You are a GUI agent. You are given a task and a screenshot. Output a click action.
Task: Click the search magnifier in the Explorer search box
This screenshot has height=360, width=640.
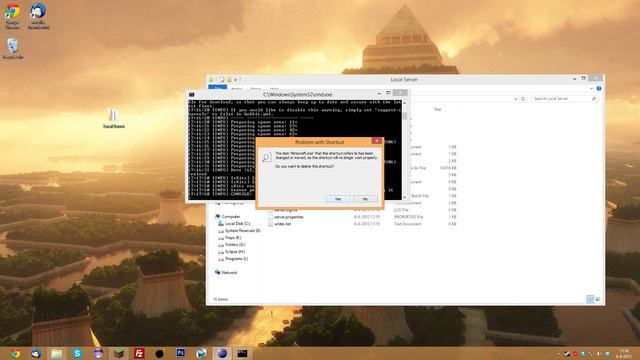coord(593,99)
